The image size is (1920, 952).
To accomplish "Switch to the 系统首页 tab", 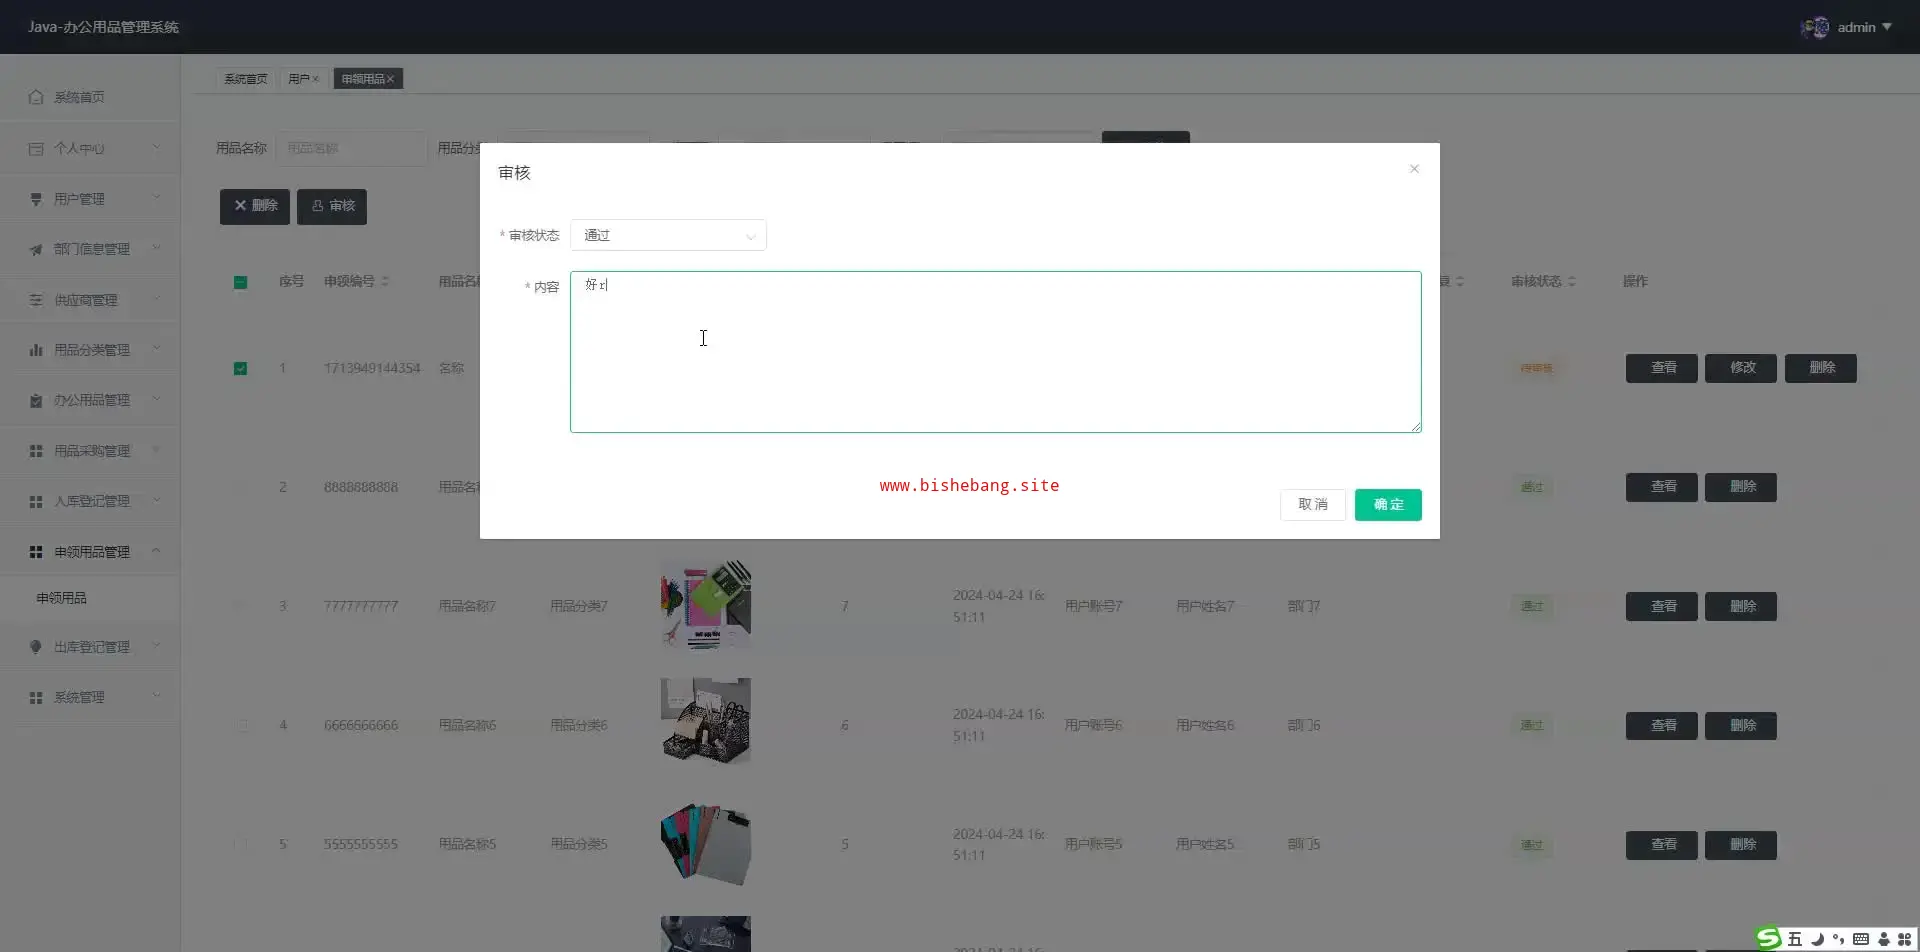I will coord(245,79).
